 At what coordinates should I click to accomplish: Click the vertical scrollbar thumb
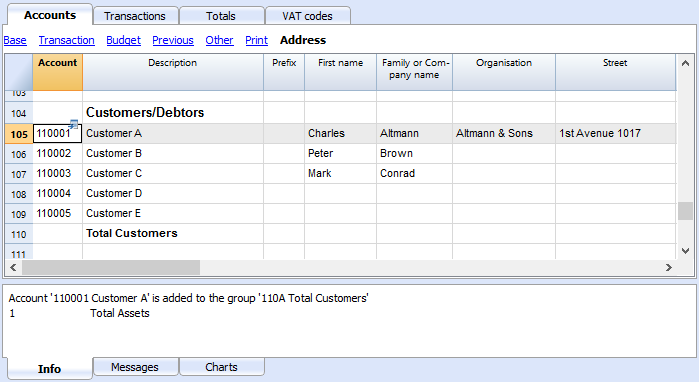point(685,211)
